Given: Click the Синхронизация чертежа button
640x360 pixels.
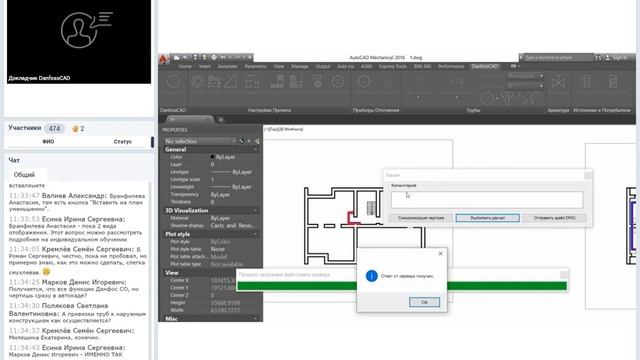Looking at the screenshot, I should (x=421, y=218).
